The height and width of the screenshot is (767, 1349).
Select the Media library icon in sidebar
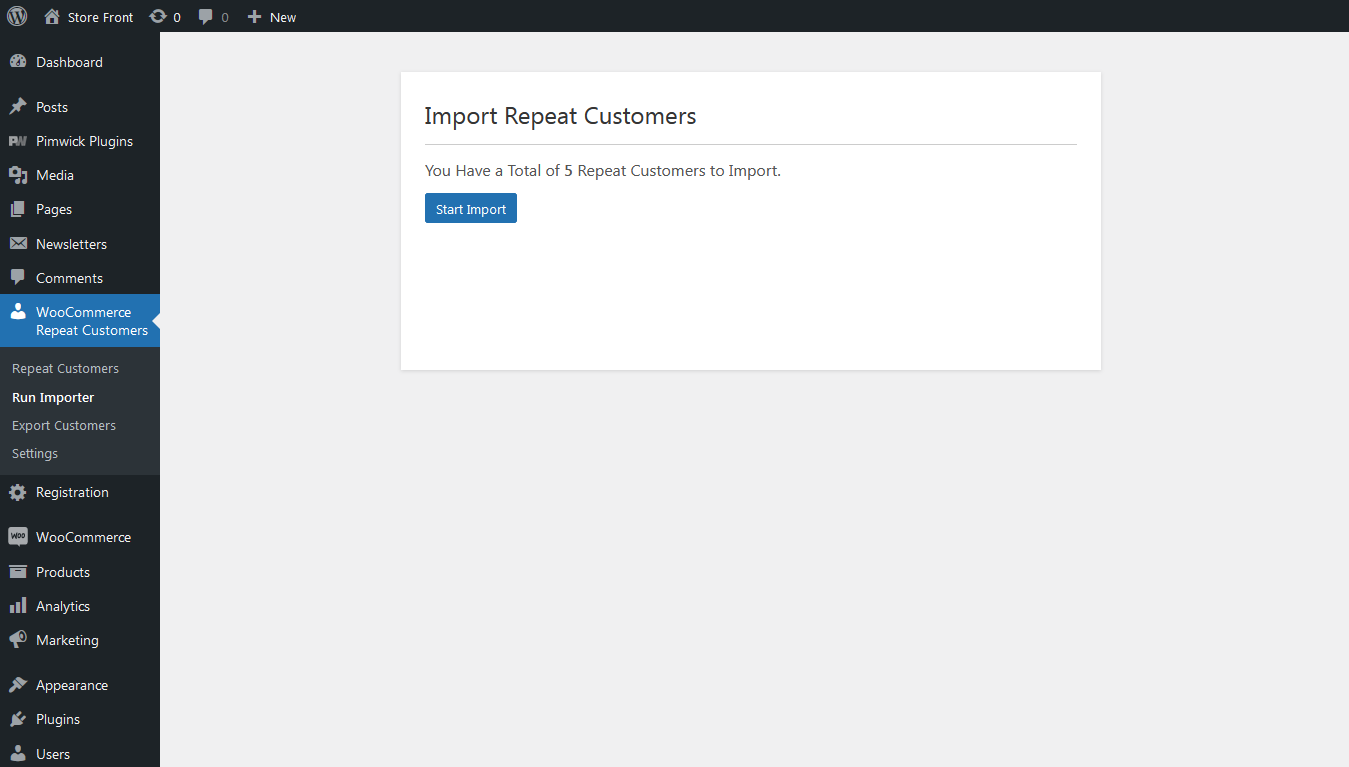(18, 174)
